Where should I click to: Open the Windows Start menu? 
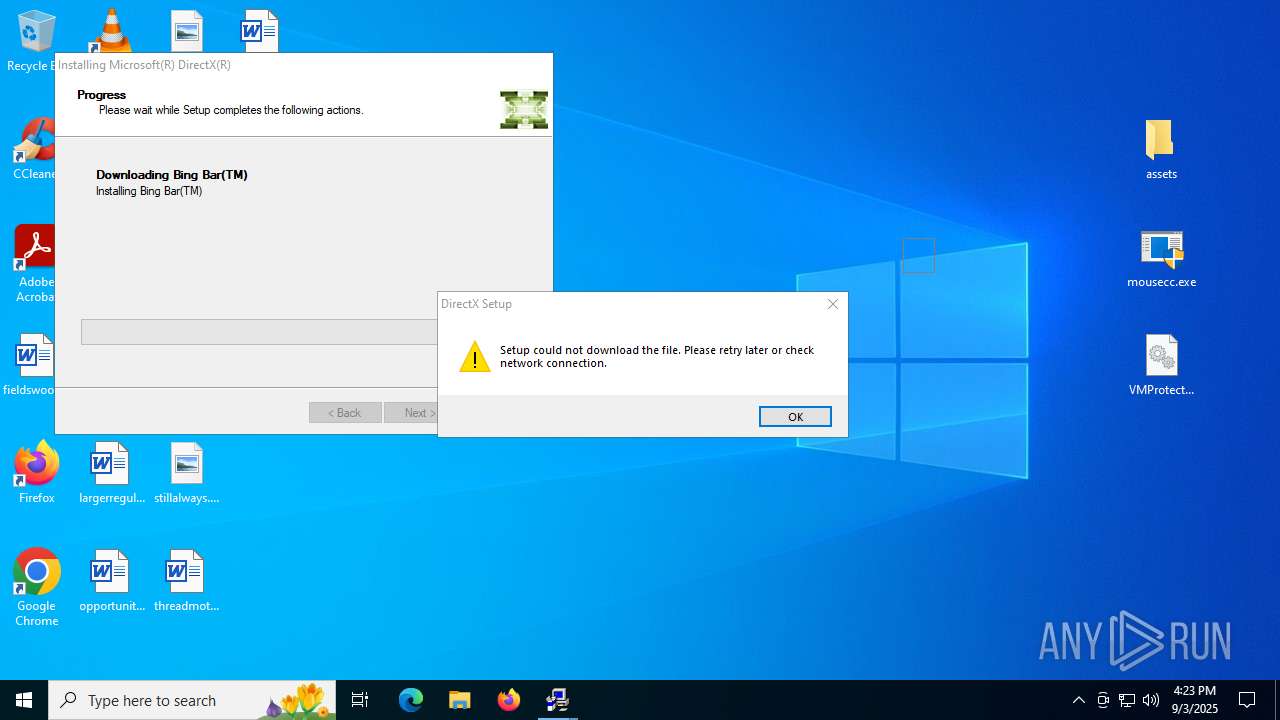pyautogui.click(x=24, y=700)
